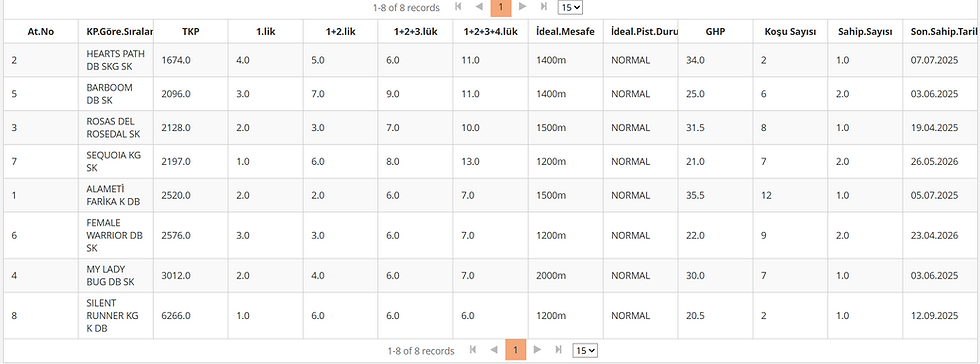
Task: Open top rows-per-page dropdown
Action: tap(570, 8)
